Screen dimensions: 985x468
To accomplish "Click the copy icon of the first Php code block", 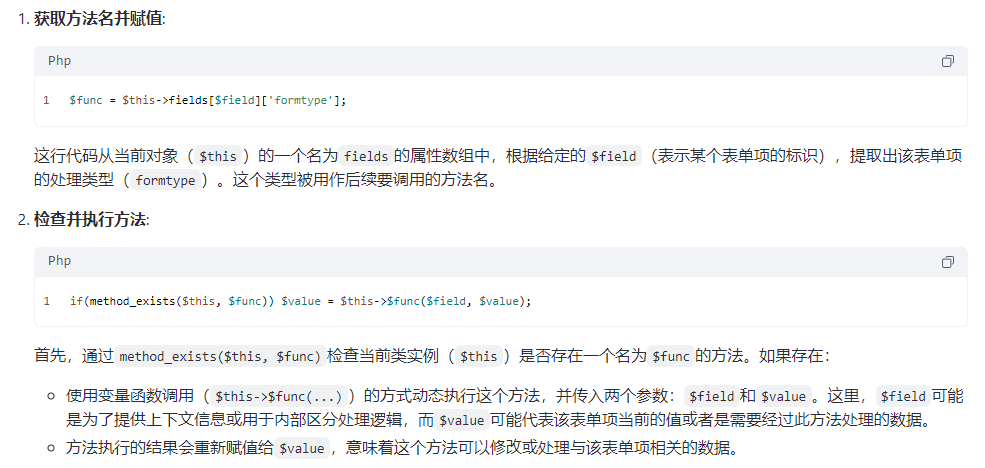I will click(x=947, y=62).
